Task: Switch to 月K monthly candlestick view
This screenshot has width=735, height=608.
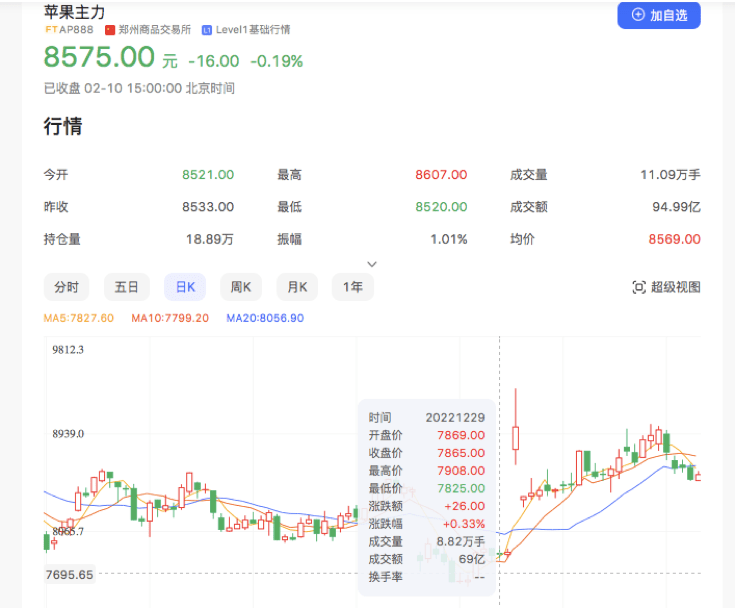Action: pyautogui.click(x=297, y=287)
